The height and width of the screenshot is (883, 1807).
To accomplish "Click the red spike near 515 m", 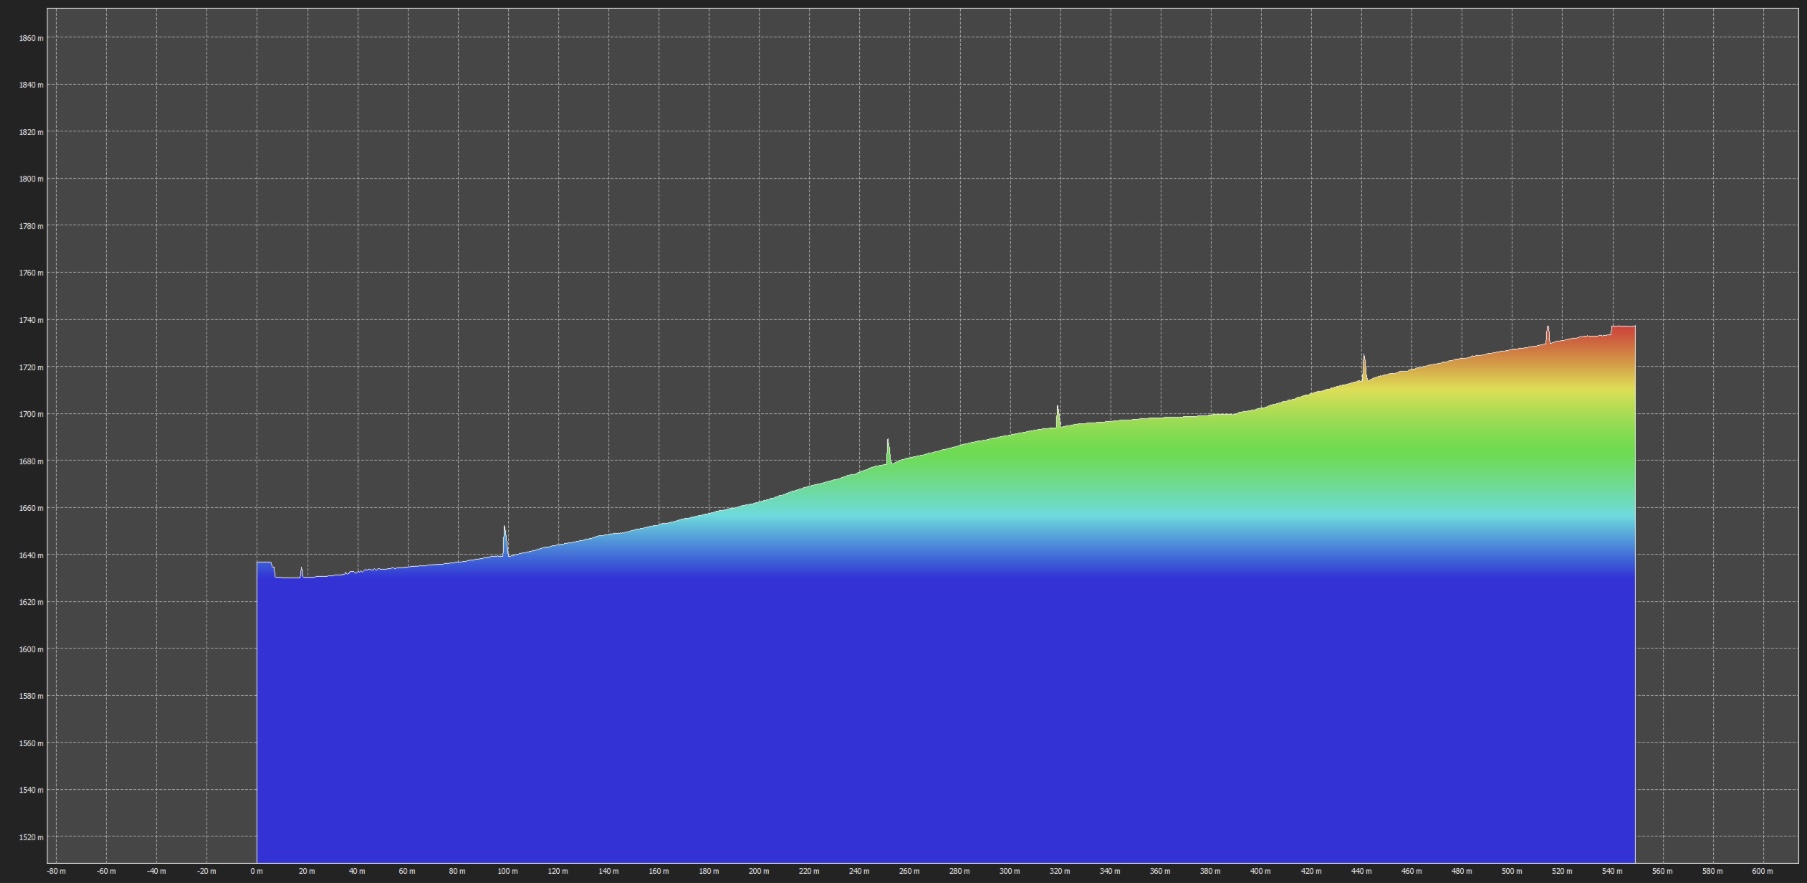I will [x=1548, y=335].
